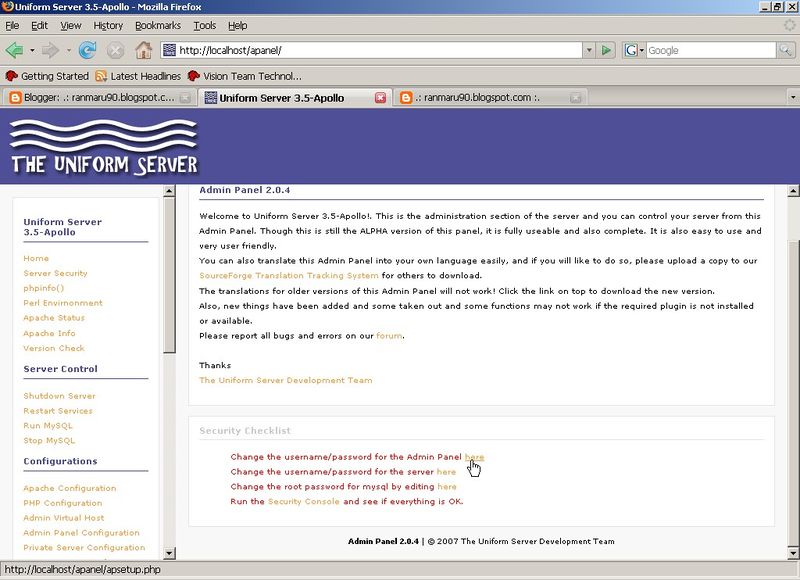Viewport: 800px width, 580px height.
Task: Click 'here' for mysql root password
Action: [447, 486]
